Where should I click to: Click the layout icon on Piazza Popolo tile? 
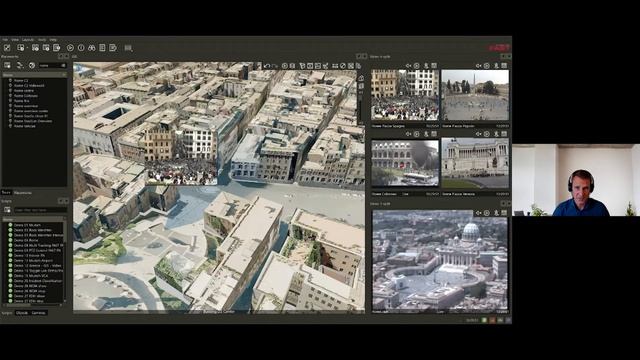504,66
